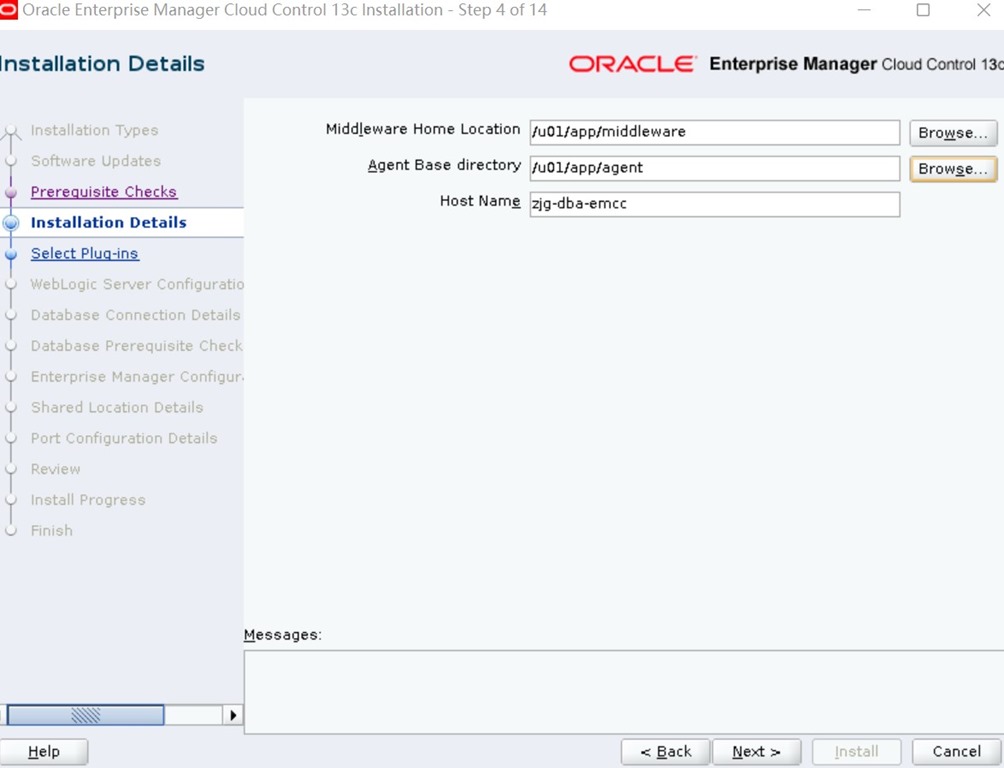The image size is (1004, 768).
Task: Select the Installation Details step
Action: (x=108, y=222)
